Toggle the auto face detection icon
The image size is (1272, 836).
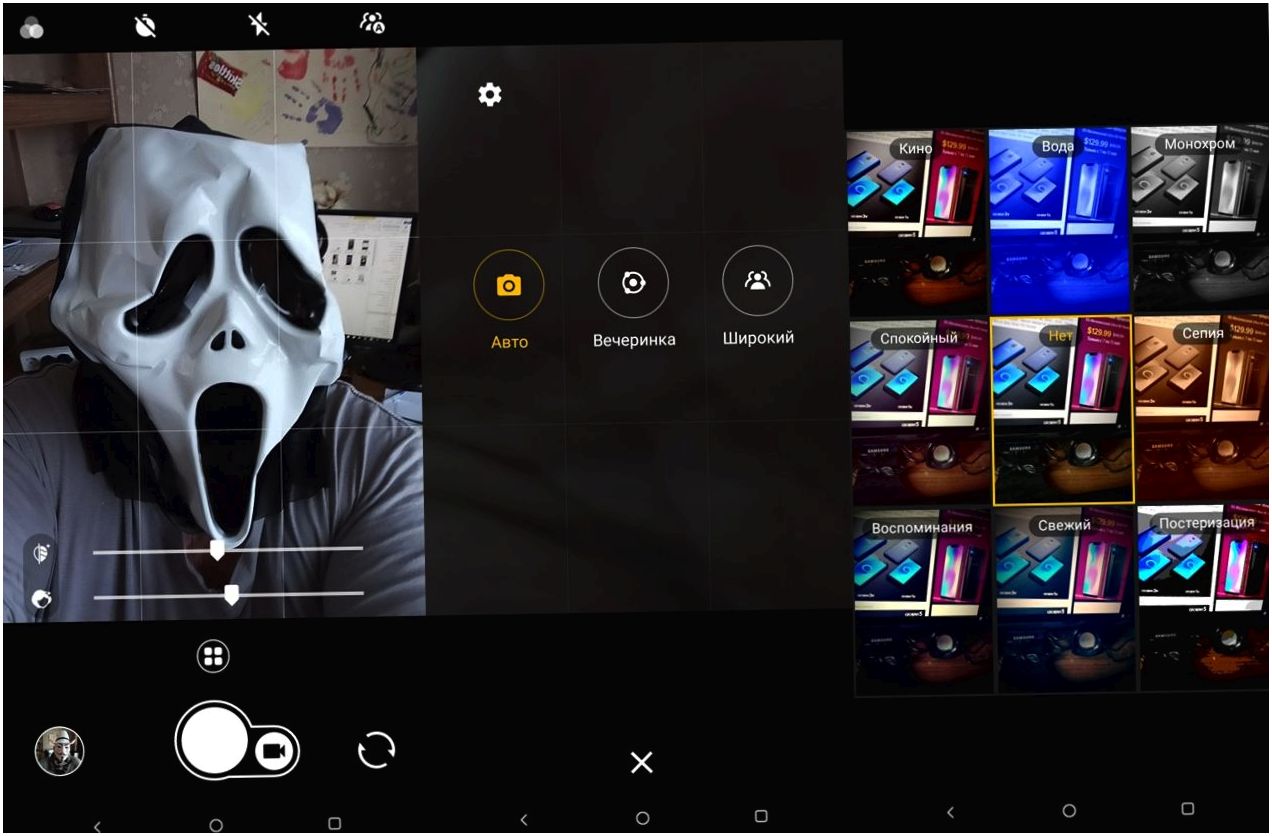pos(373,24)
